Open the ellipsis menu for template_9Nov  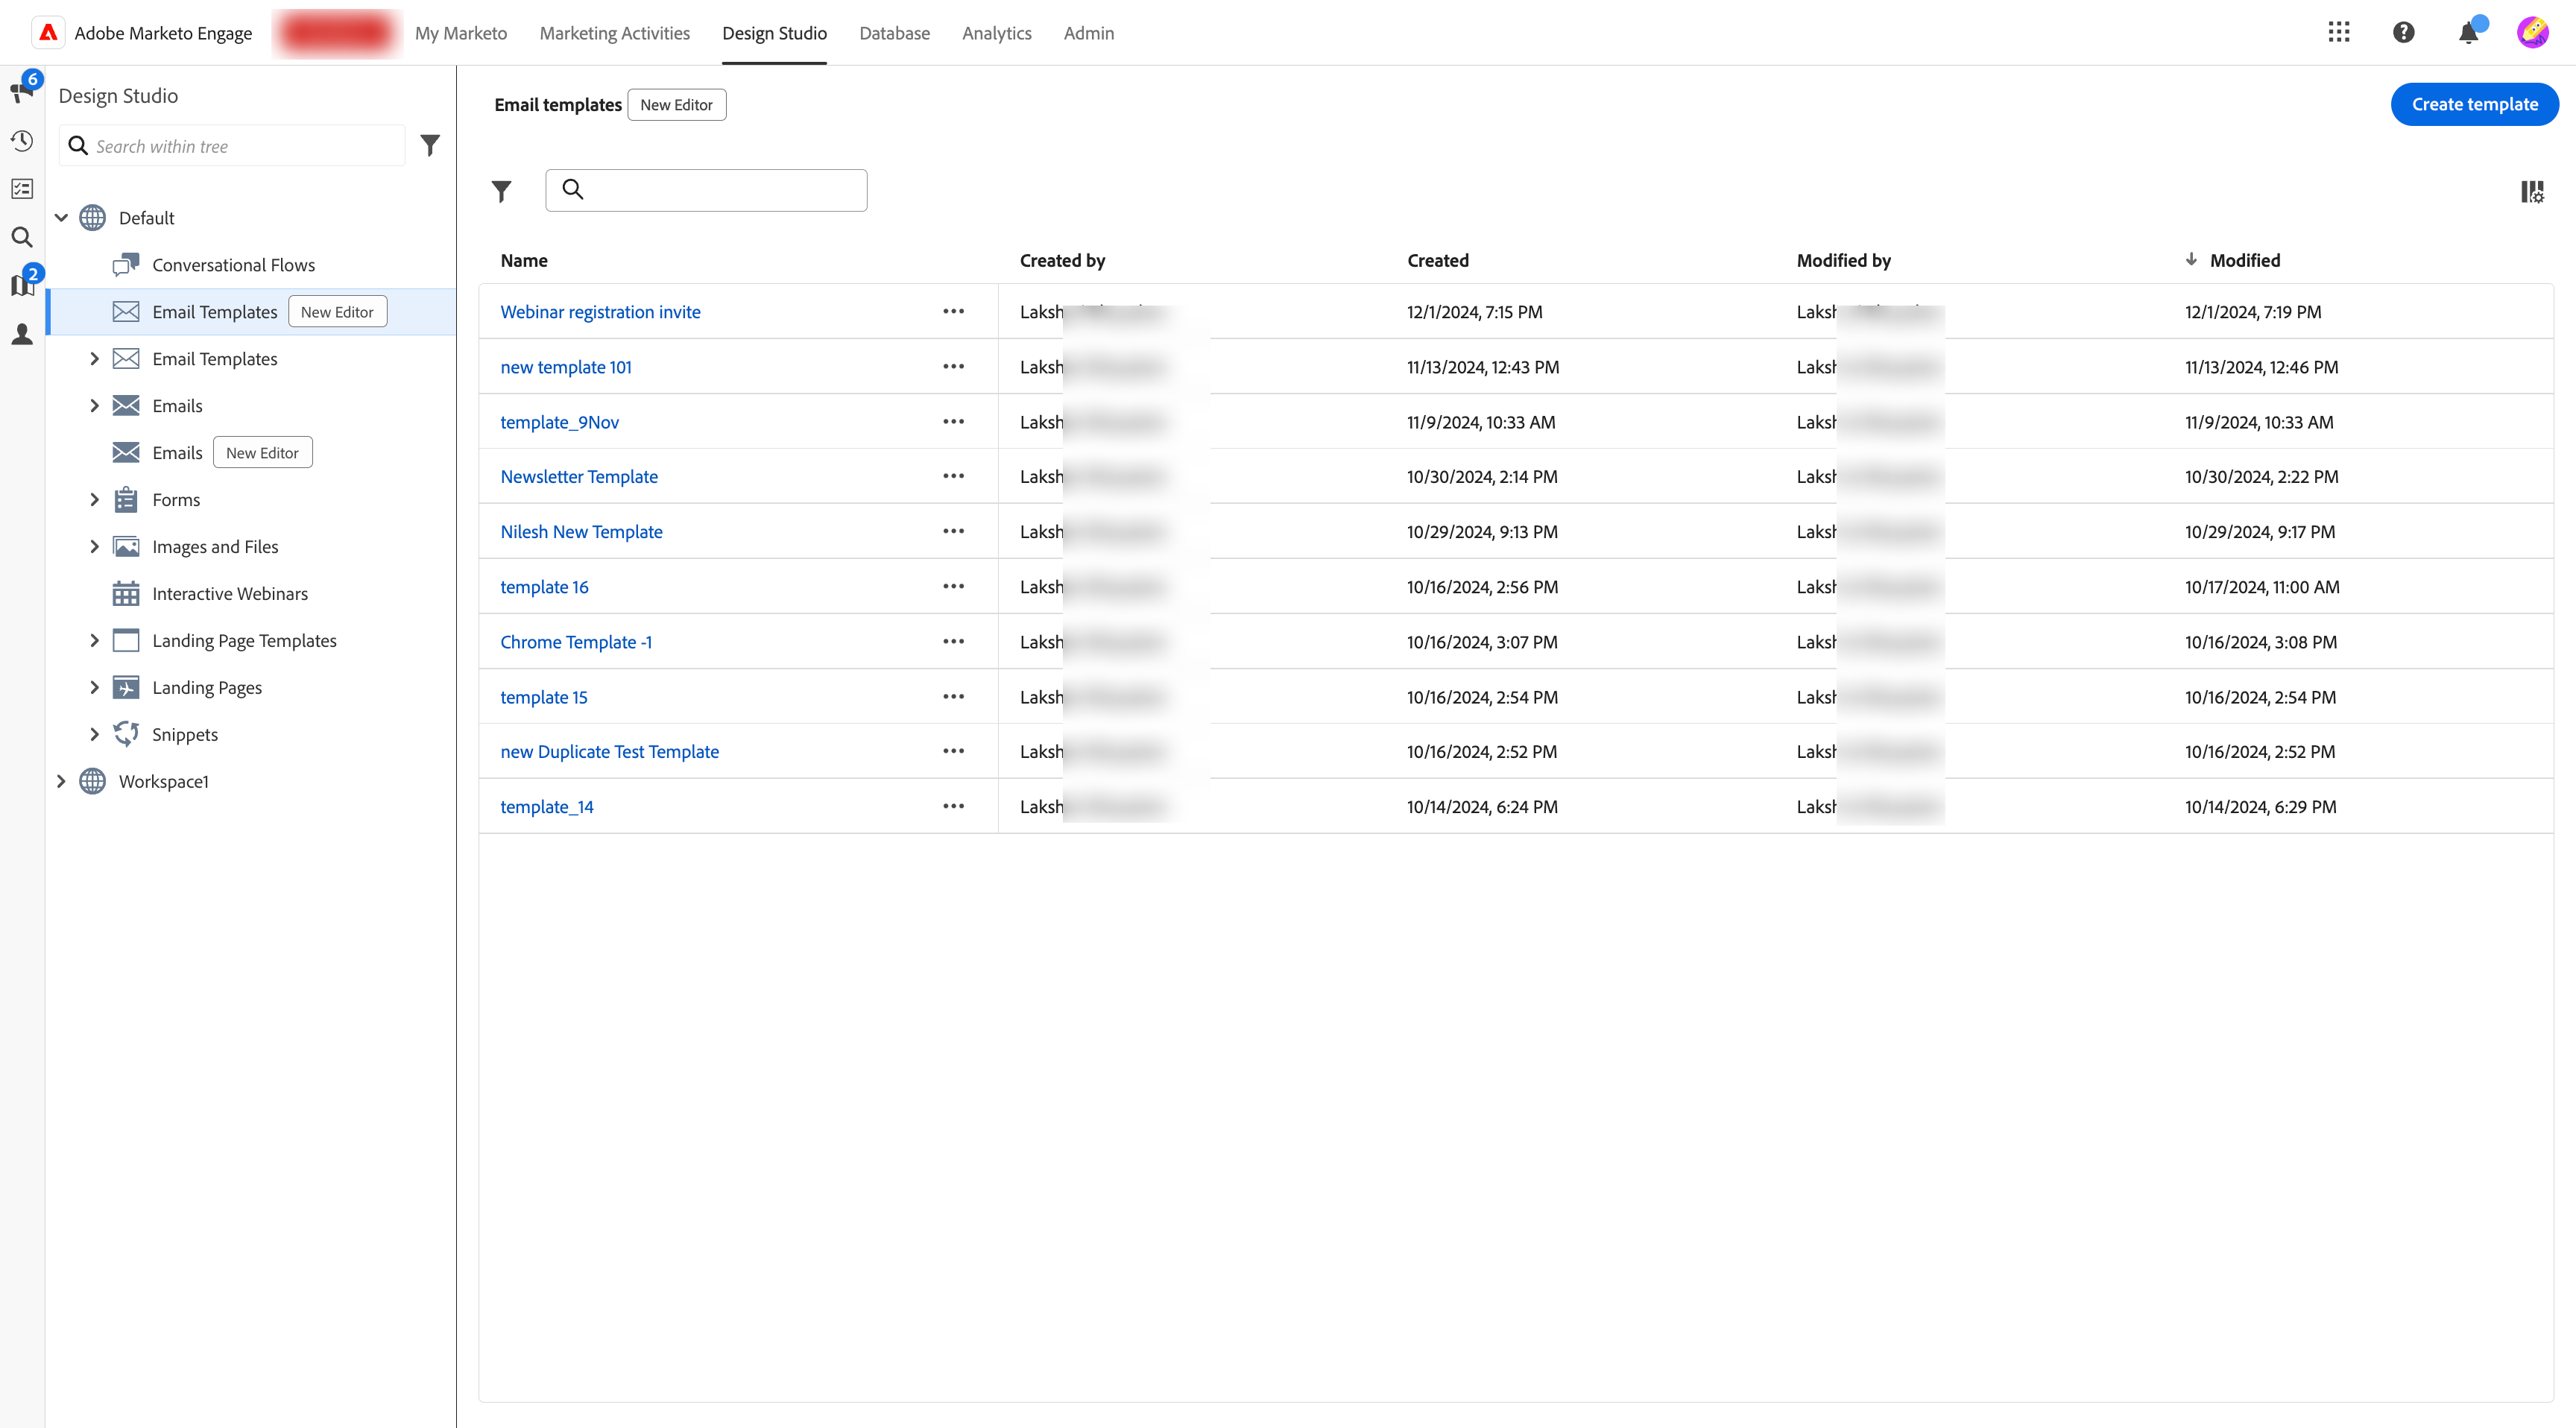[x=953, y=421]
